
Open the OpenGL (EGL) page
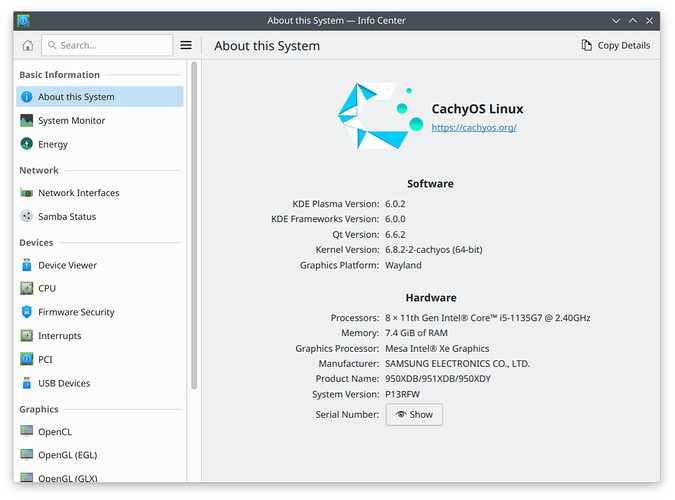click(66, 456)
